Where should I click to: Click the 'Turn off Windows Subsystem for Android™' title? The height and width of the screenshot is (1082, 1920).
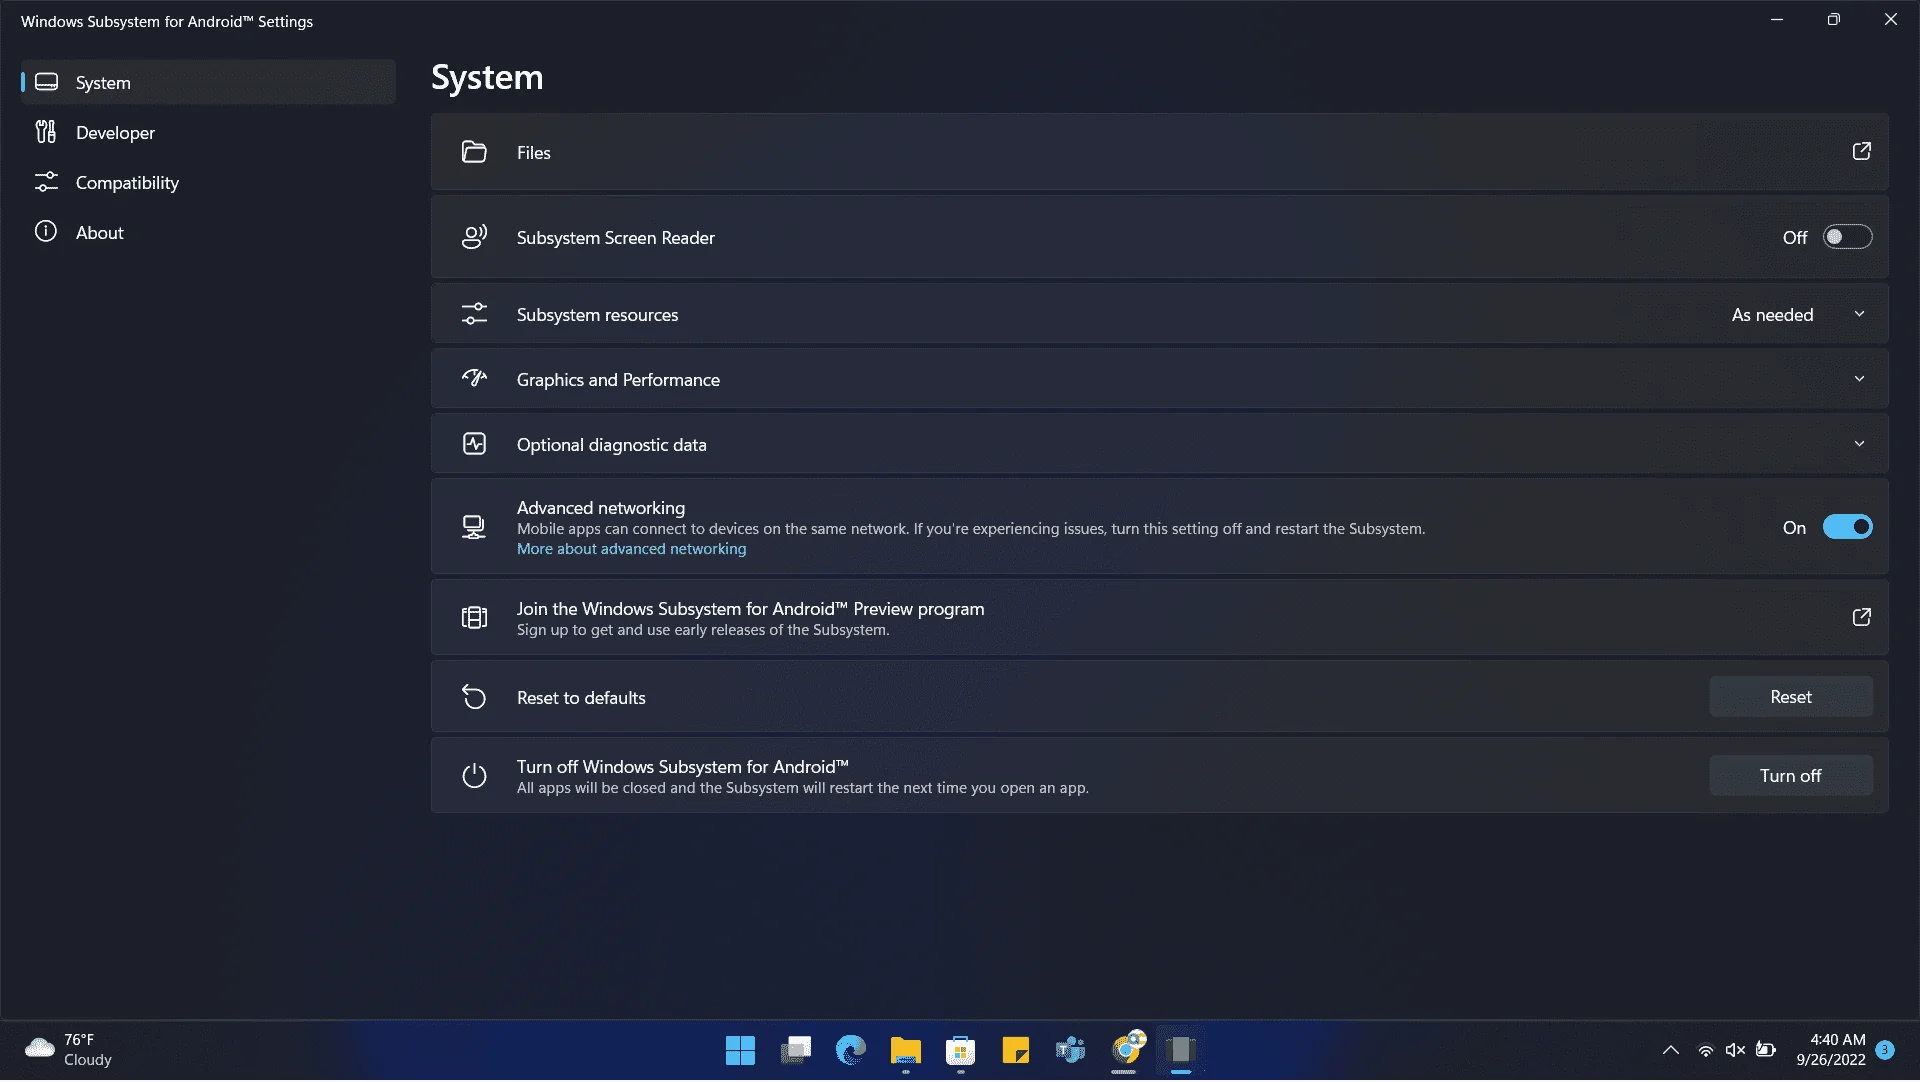click(682, 767)
